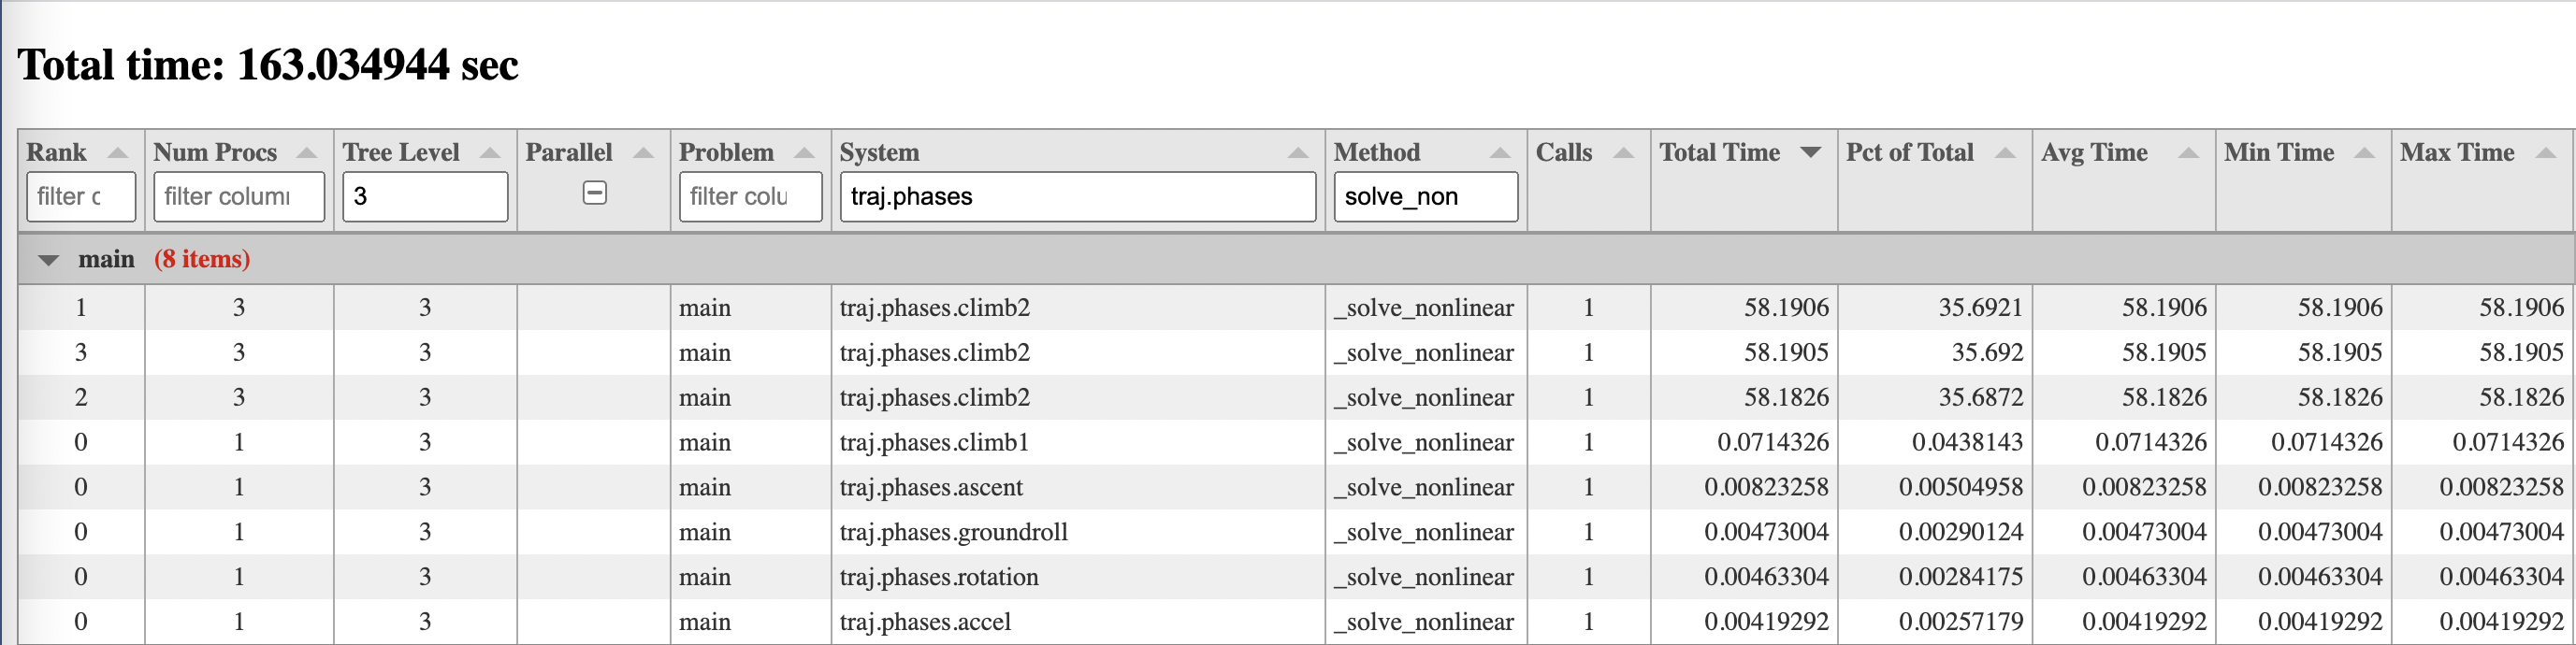This screenshot has height=645, width=2576.
Task: Sort by Rank column arrow
Action: click(117, 153)
